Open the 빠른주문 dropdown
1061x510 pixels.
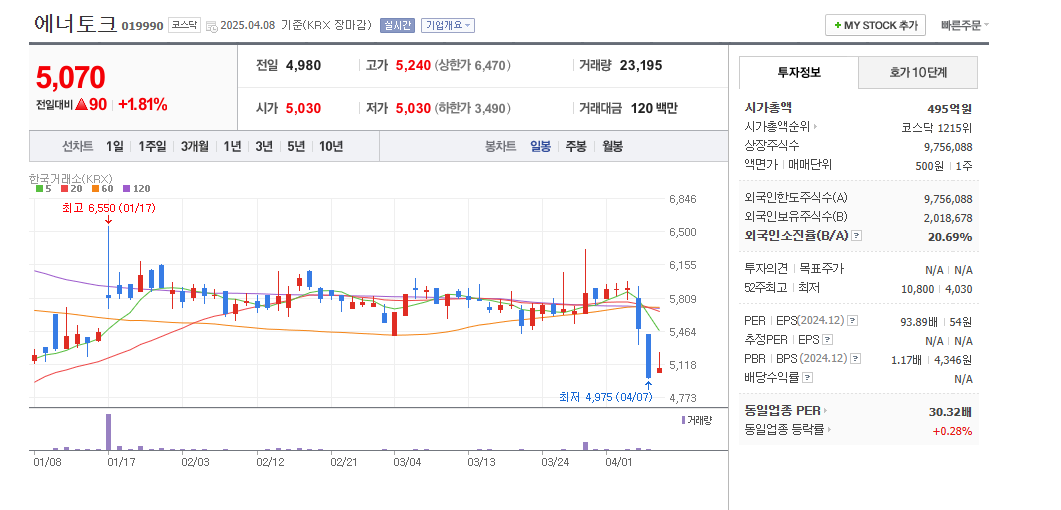pyautogui.click(x=964, y=26)
